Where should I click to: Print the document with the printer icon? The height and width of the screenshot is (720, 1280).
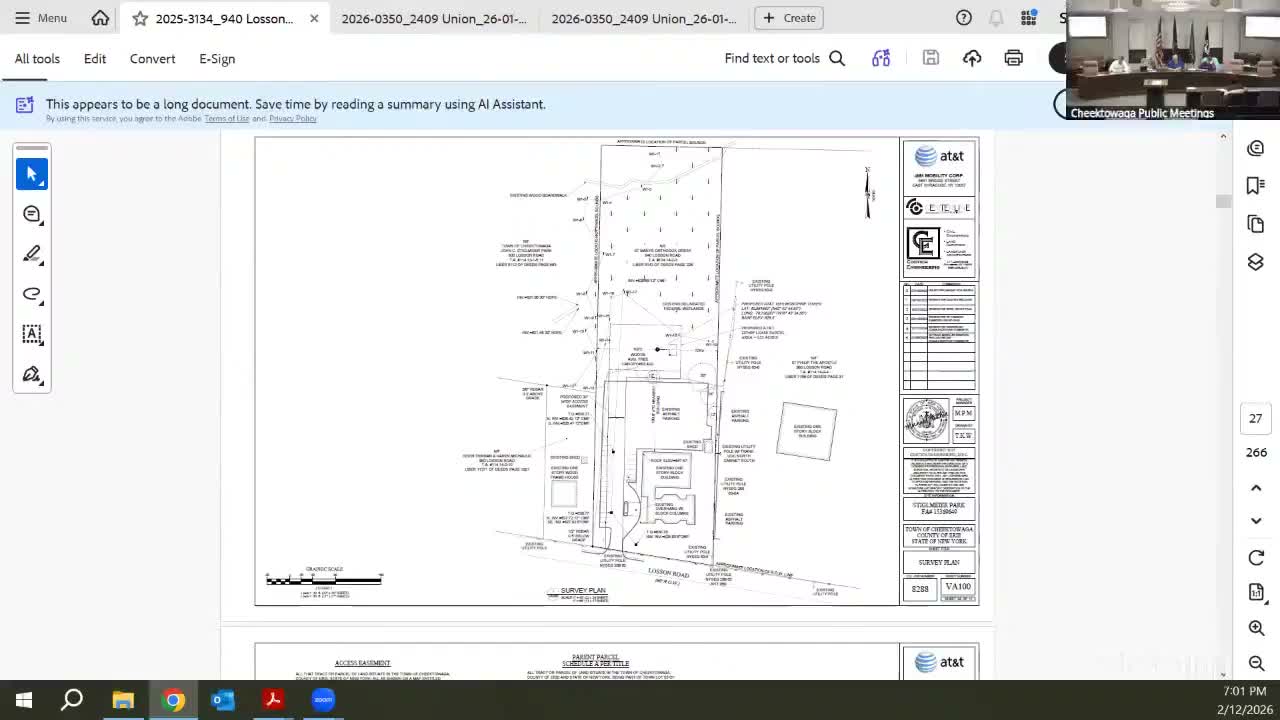click(1014, 59)
